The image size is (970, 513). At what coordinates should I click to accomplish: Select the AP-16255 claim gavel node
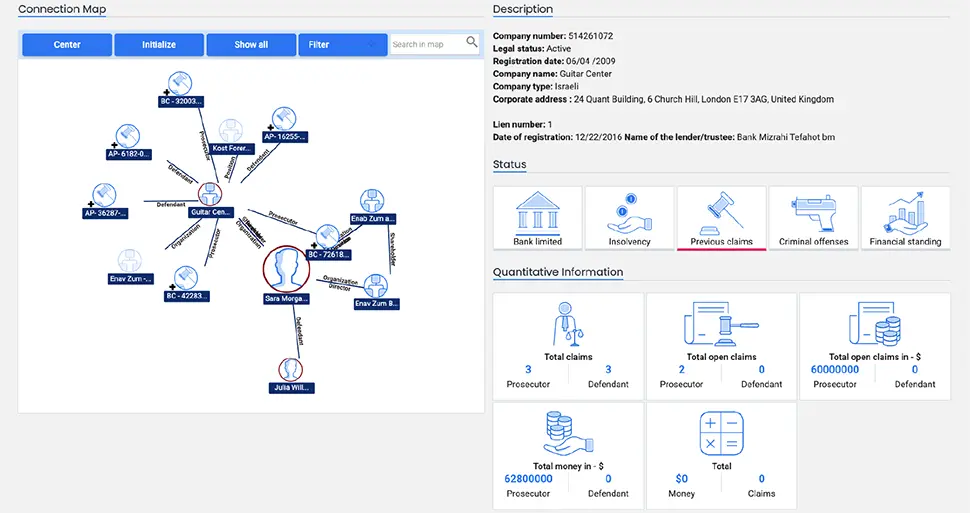[284, 119]
